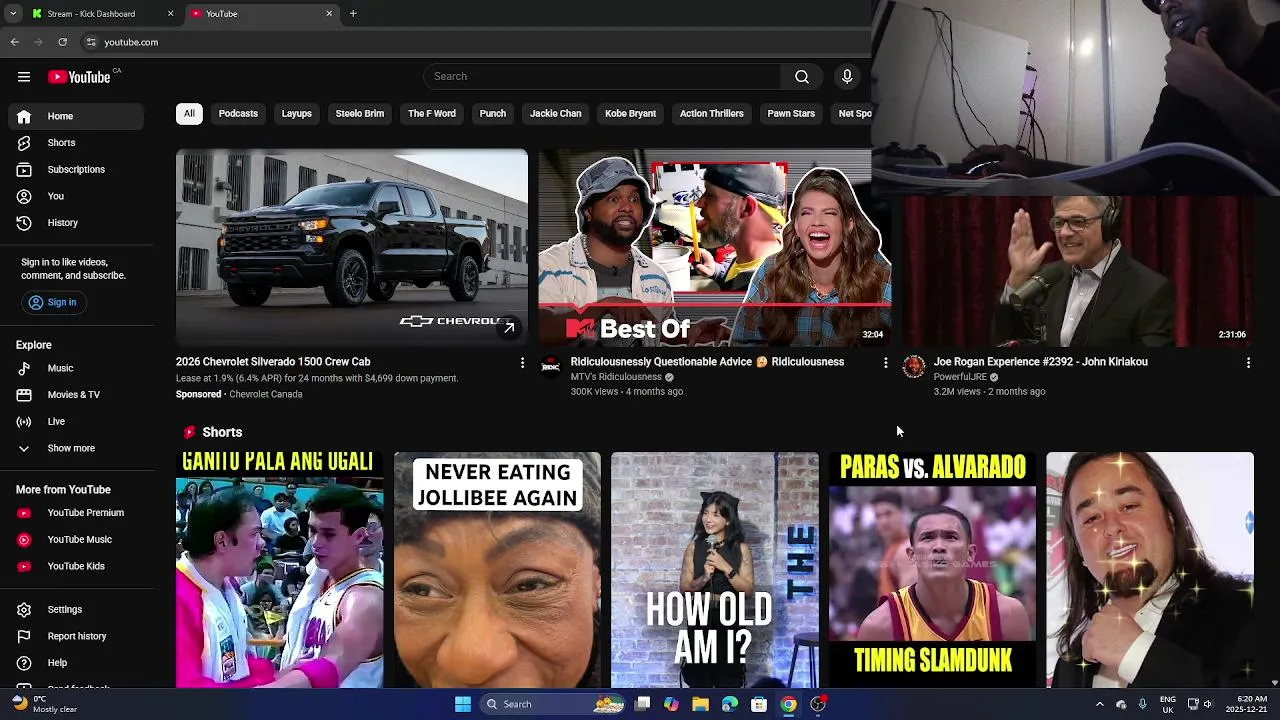Open Help in the sidebar

[x=76, y=663]
